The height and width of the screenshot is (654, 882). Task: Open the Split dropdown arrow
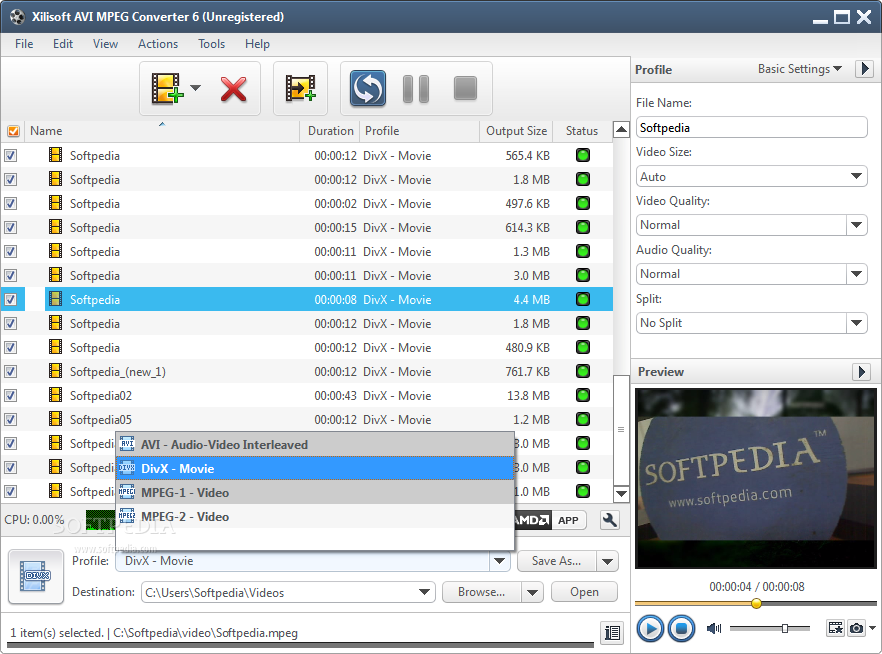click(x=856, y=323)
